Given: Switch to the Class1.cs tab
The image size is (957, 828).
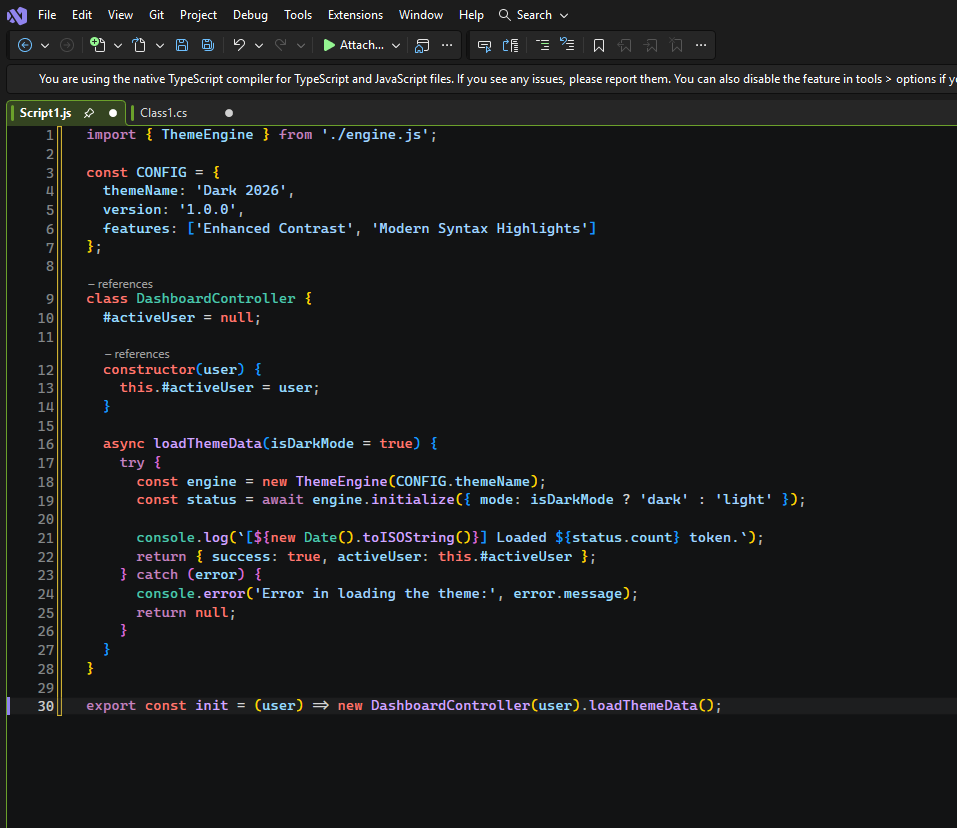Looking at the screenshot, I should coord(164,113).
